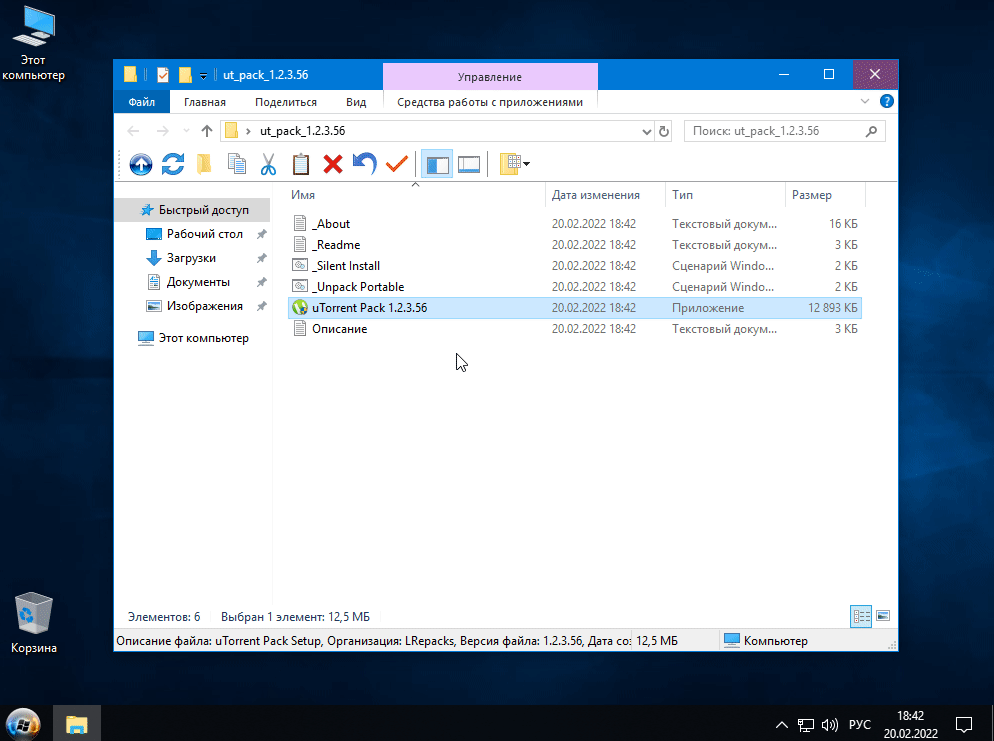Select the _Unpack Portable script
Viewport: 994px width, 741px height.
click(574, 287)
